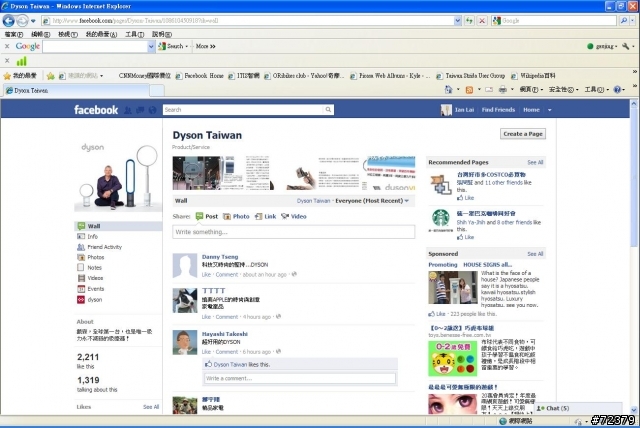Open Notes in the left sidebar

pyautogui.click(x=94, y=268)
